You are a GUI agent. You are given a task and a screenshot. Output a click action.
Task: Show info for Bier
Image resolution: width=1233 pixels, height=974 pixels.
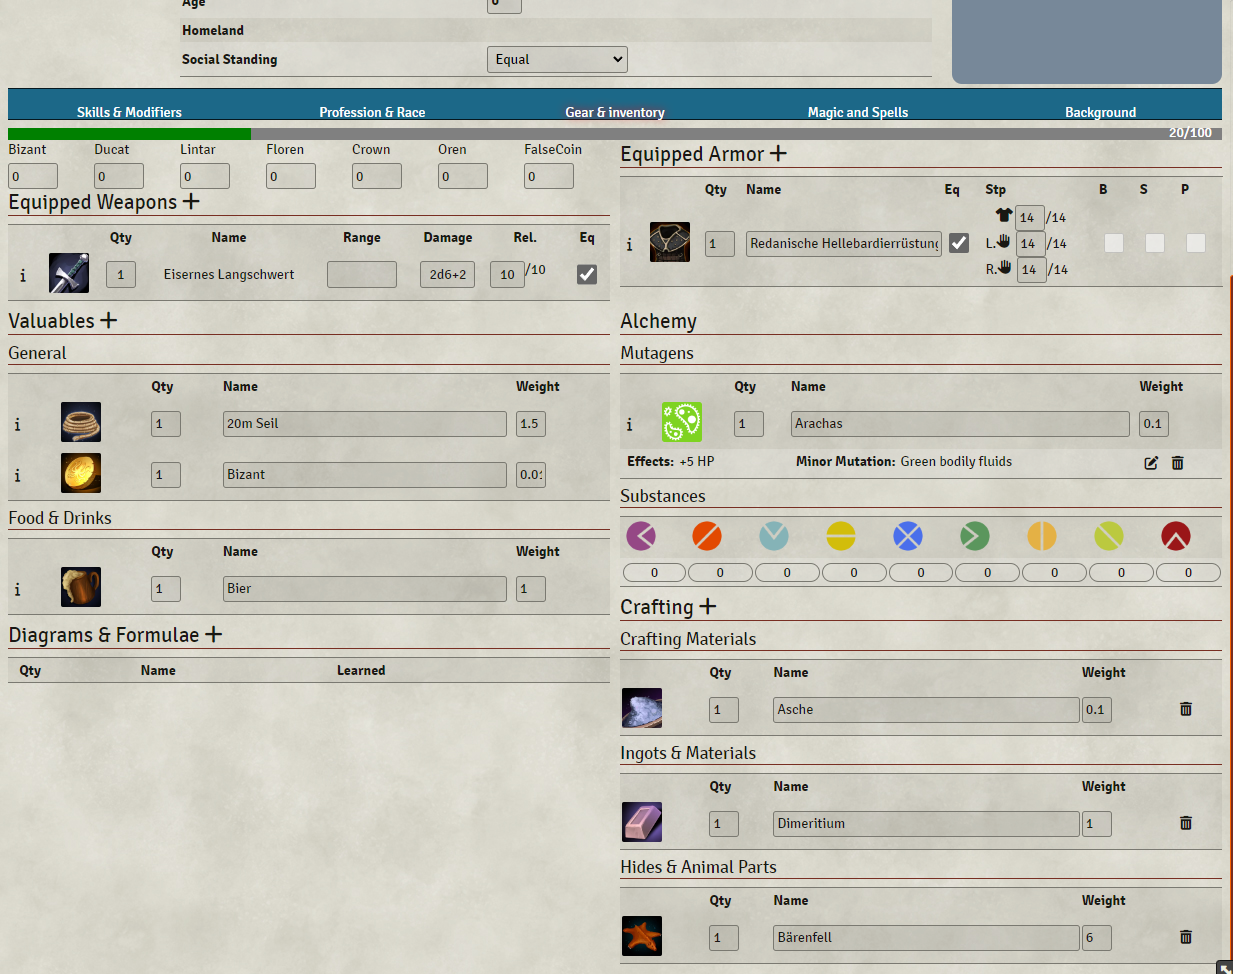coord(17,589)
